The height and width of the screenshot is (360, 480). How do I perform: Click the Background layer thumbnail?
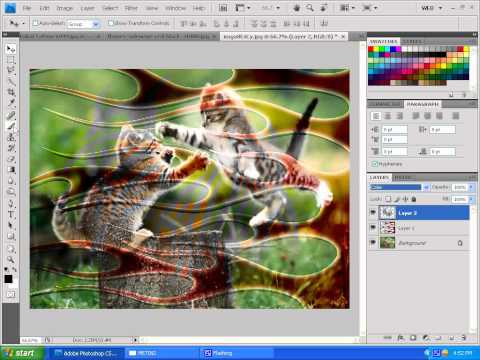point(387,242)
